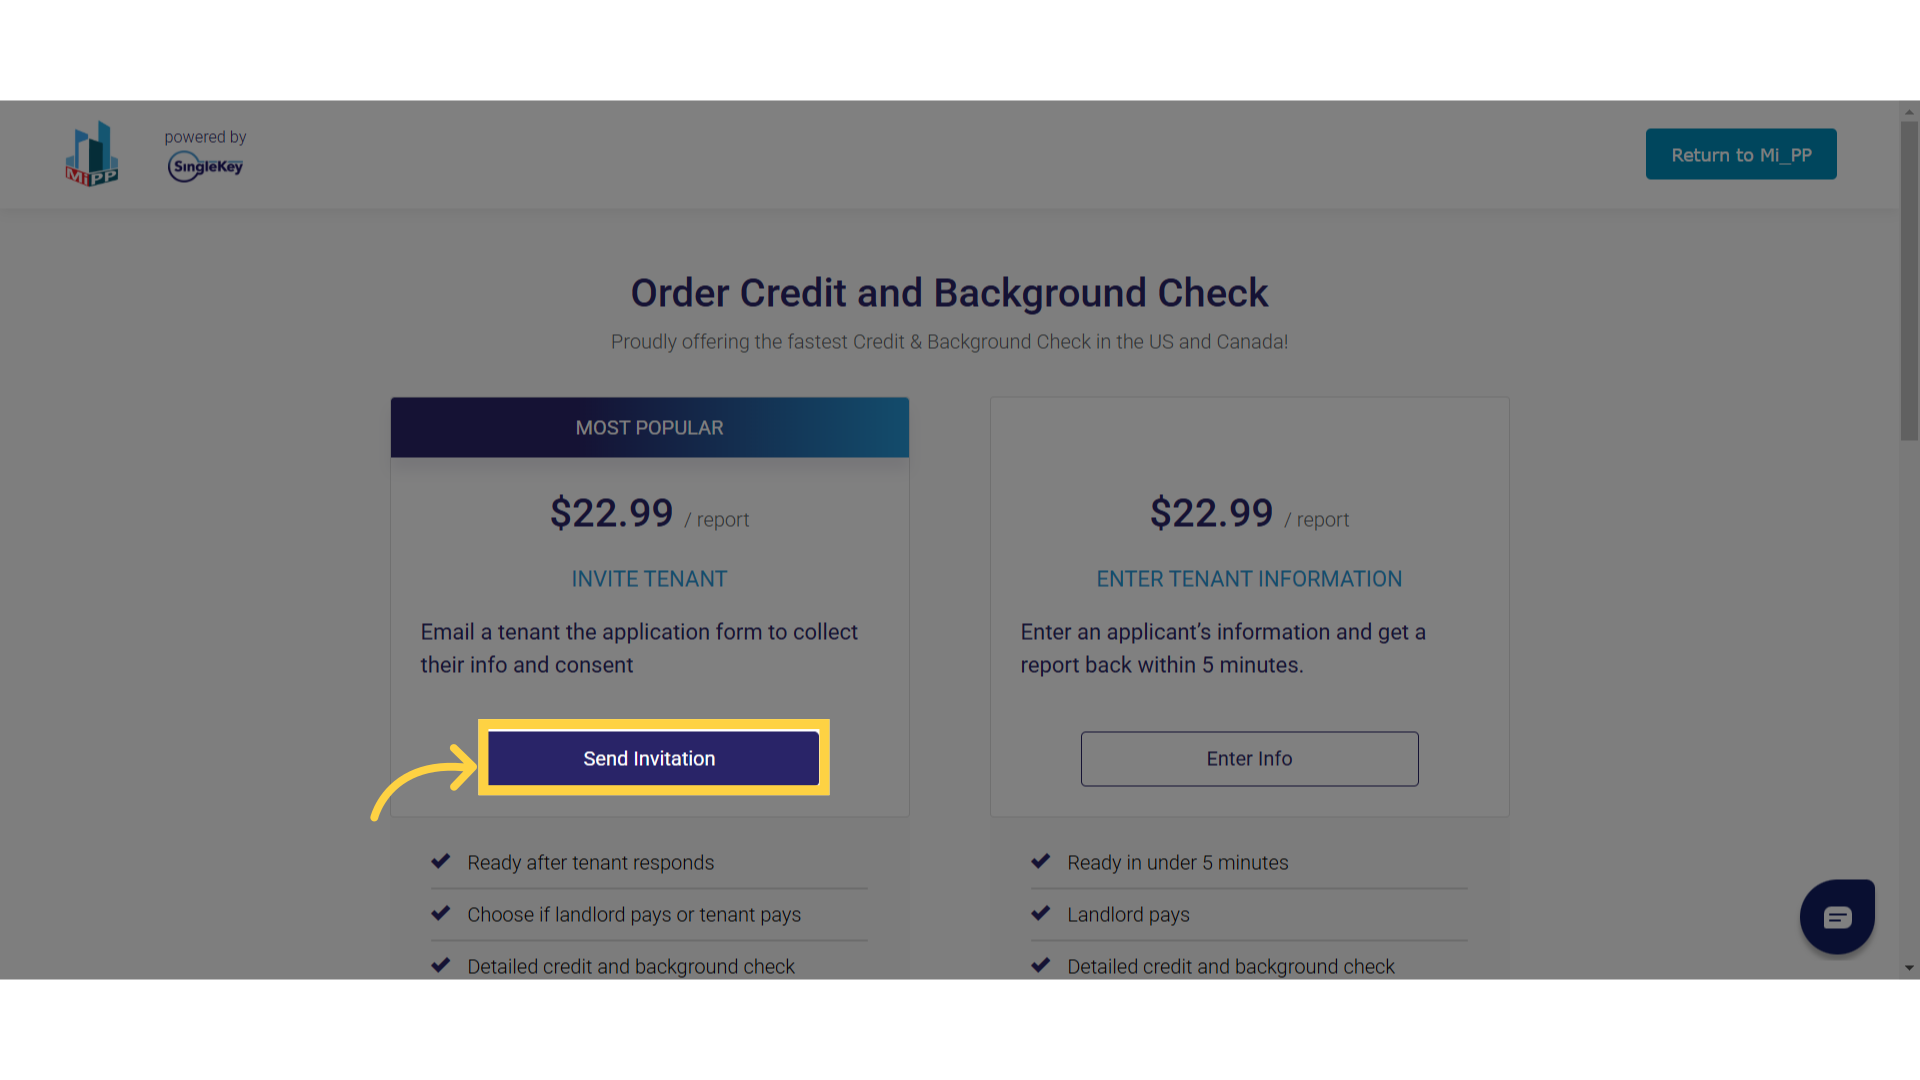Click Return to Mi_PP button
Viewport: 1920px width, 1080px height.
[1741, 154]
